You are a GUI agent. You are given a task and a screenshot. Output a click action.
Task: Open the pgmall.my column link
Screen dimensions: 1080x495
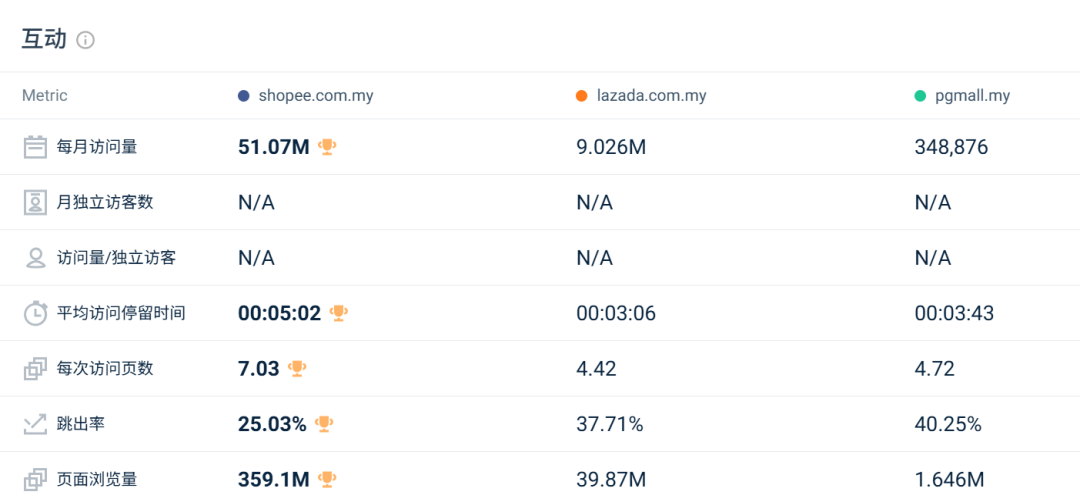coord(973,96)
